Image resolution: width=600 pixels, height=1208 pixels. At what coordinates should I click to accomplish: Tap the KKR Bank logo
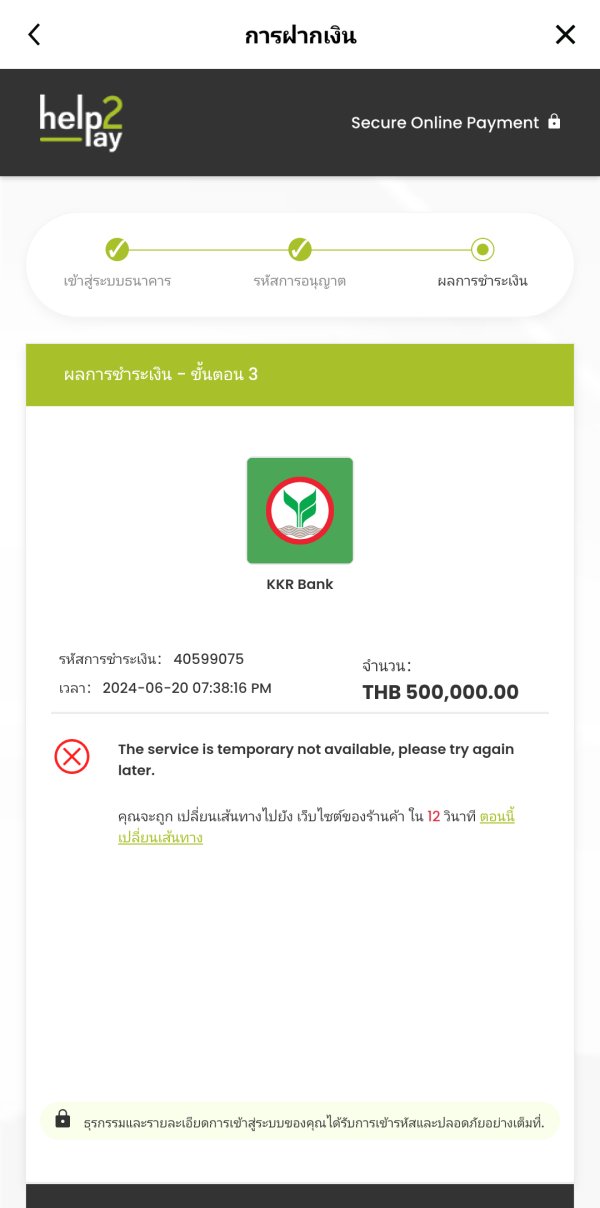(x=300, y=510)
